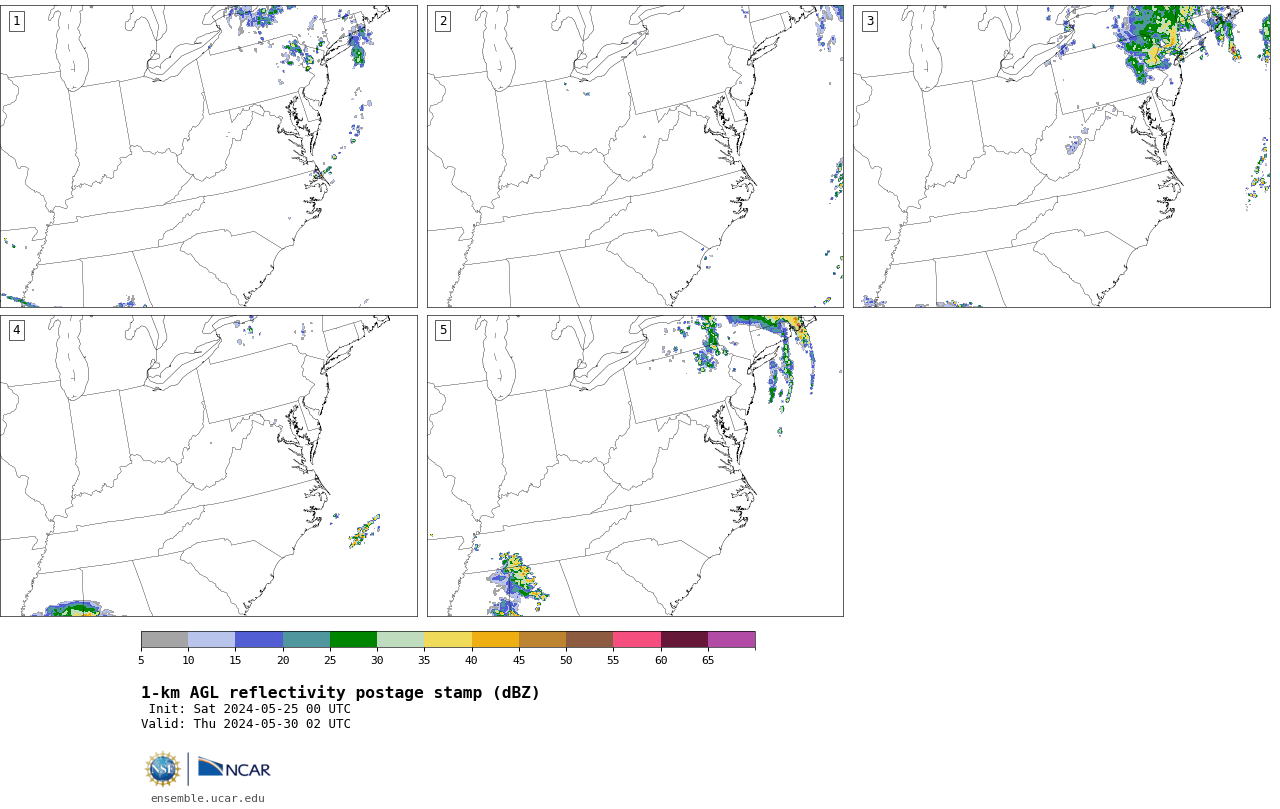Click the colorbar tick label 25
Viewport: 1280px width, 809px height.
click(x=330, y=660)
